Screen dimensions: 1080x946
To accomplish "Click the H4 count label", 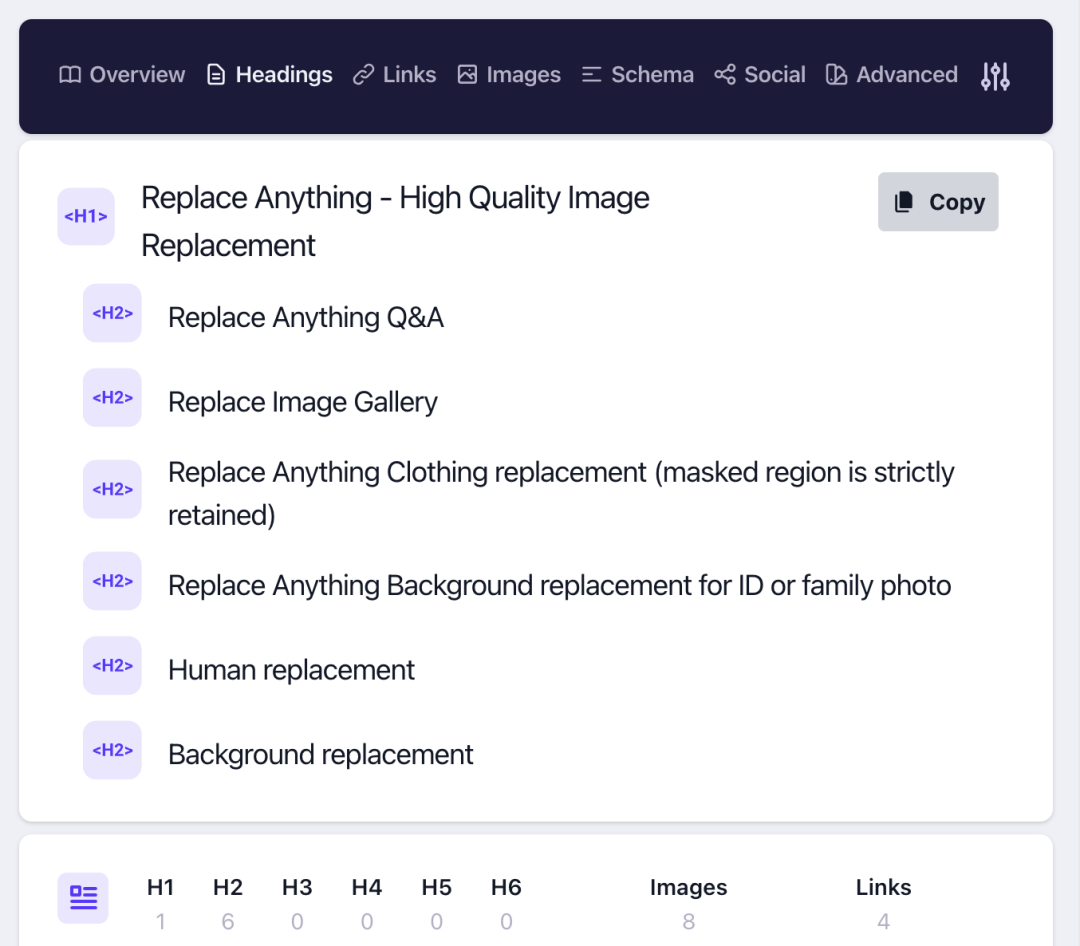I will pyautogui.click(x=367, y=887).
